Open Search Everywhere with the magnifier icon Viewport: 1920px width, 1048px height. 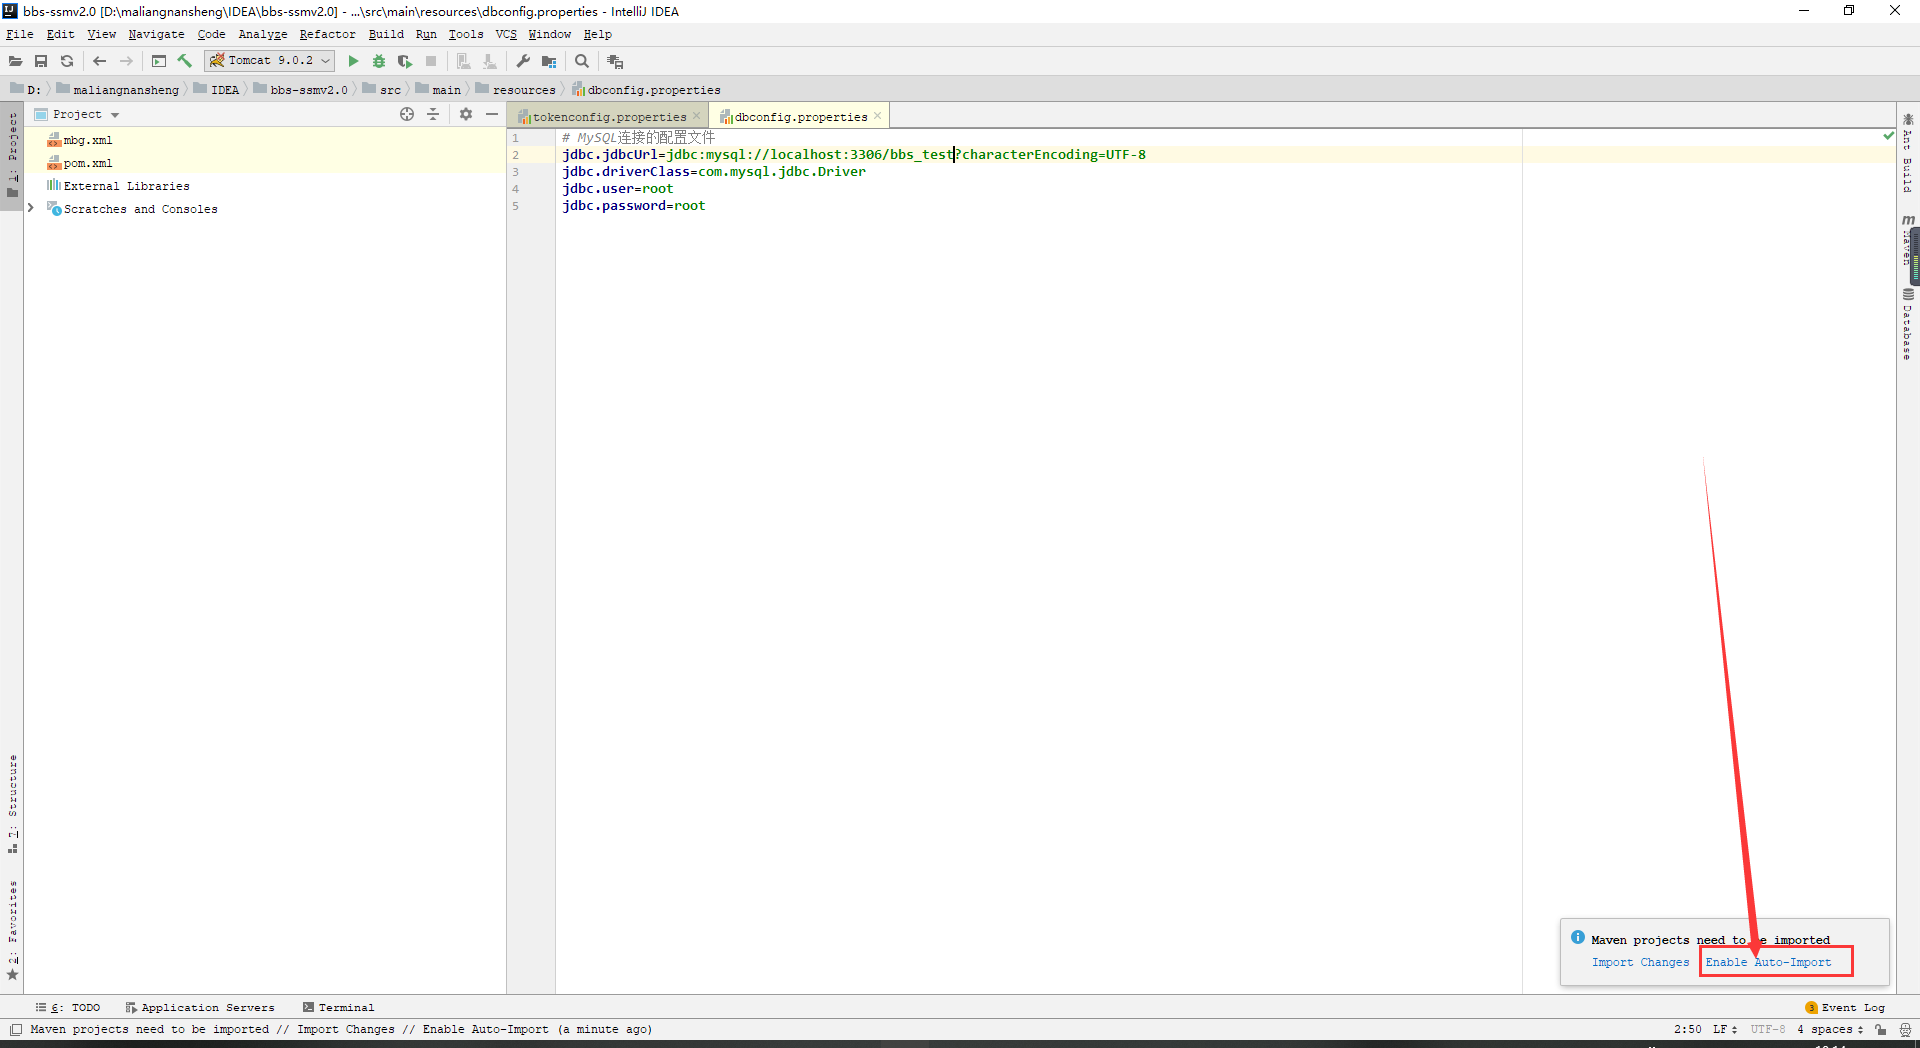(582, 61)
